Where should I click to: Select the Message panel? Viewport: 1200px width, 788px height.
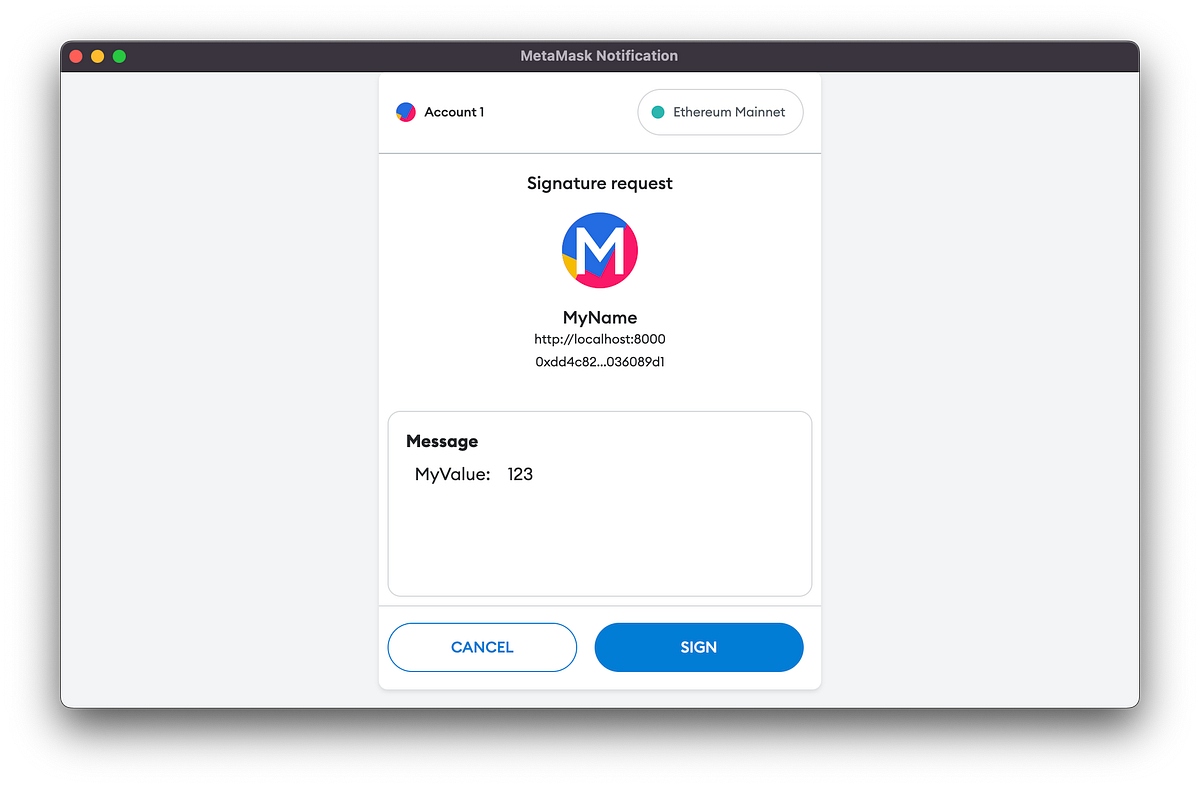coord(599,503)
